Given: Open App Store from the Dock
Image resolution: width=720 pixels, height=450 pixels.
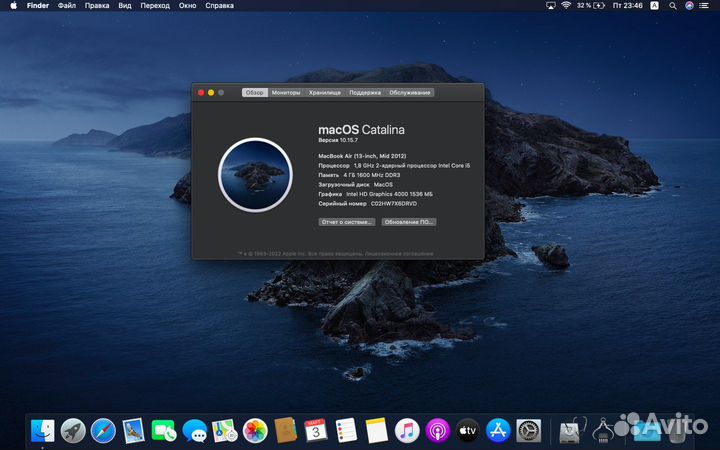Looking at the screenshot, I should pos(498,431).
